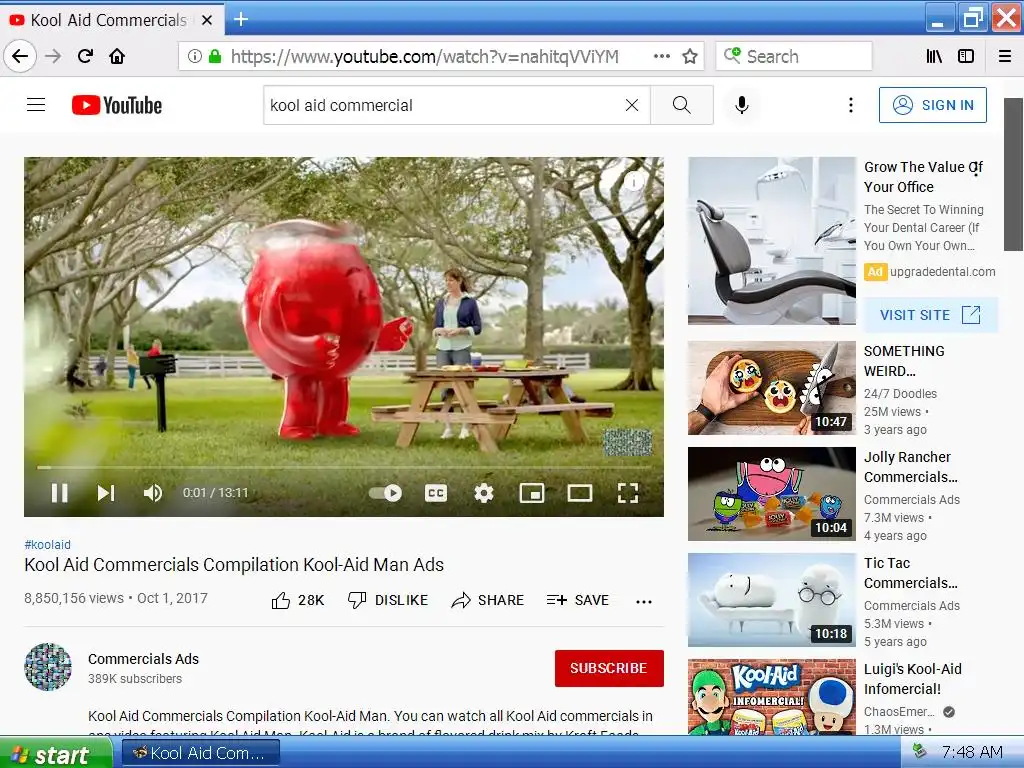The image size is (1024, 768).
Task: Click the VISIT SITE ad button
Action: coord(931,315)
